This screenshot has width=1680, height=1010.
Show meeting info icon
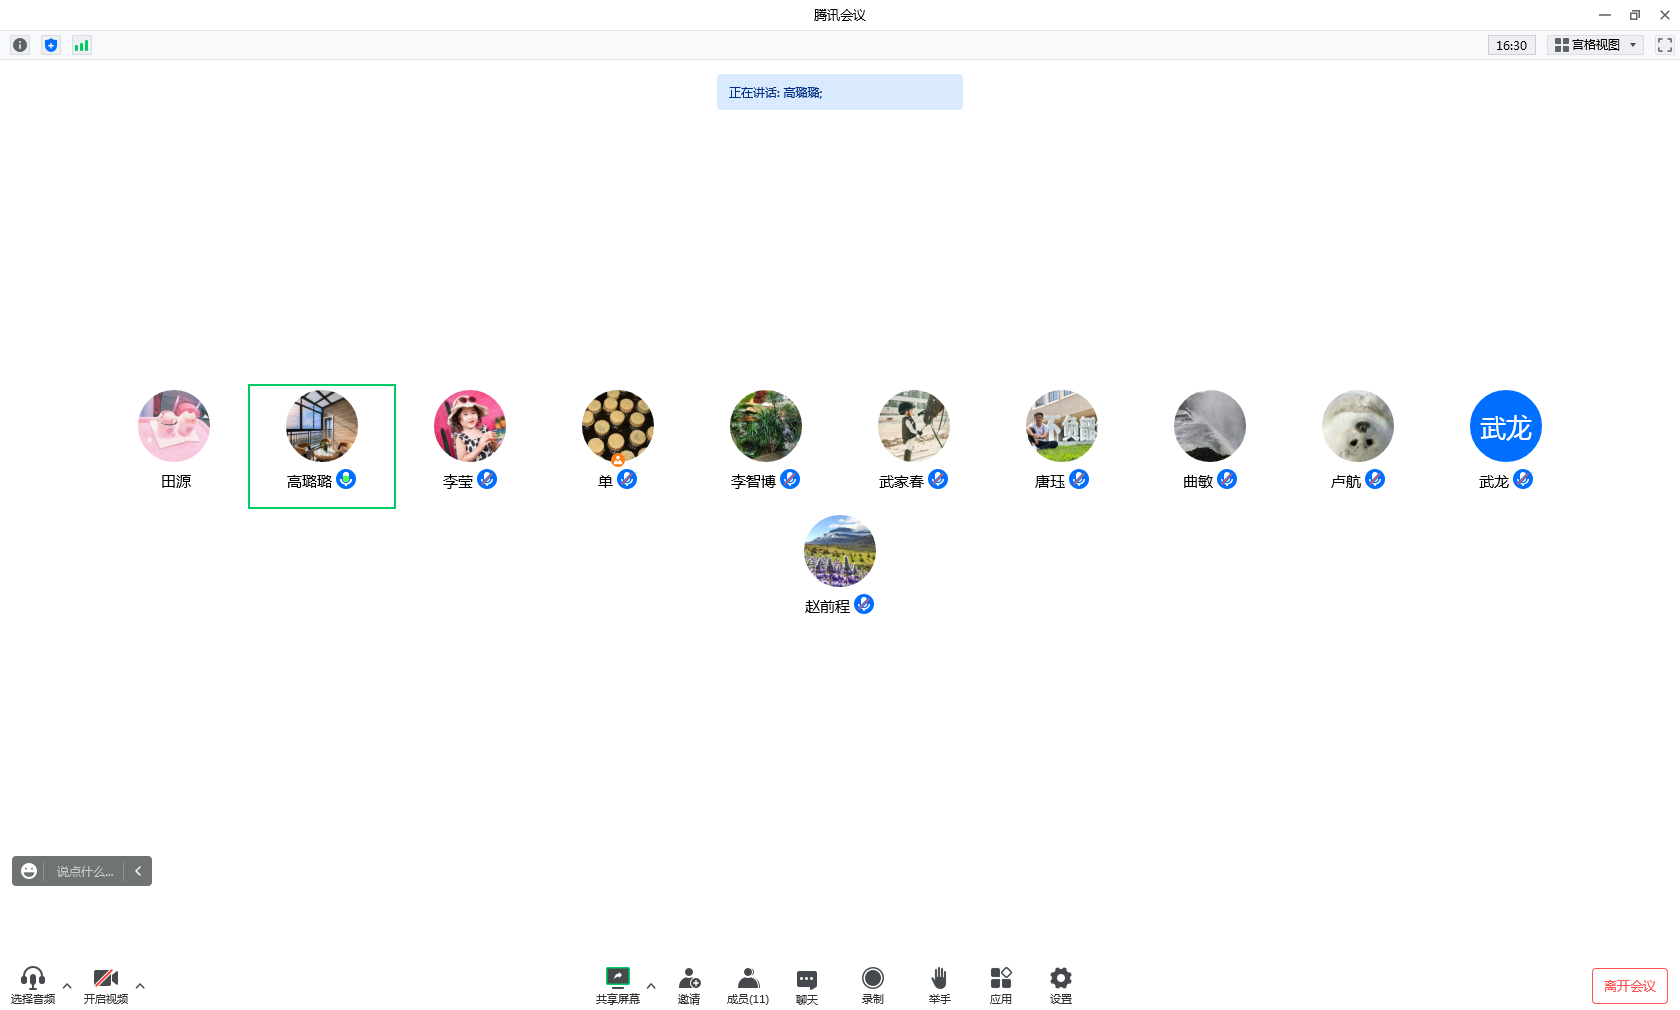[20, 45]
